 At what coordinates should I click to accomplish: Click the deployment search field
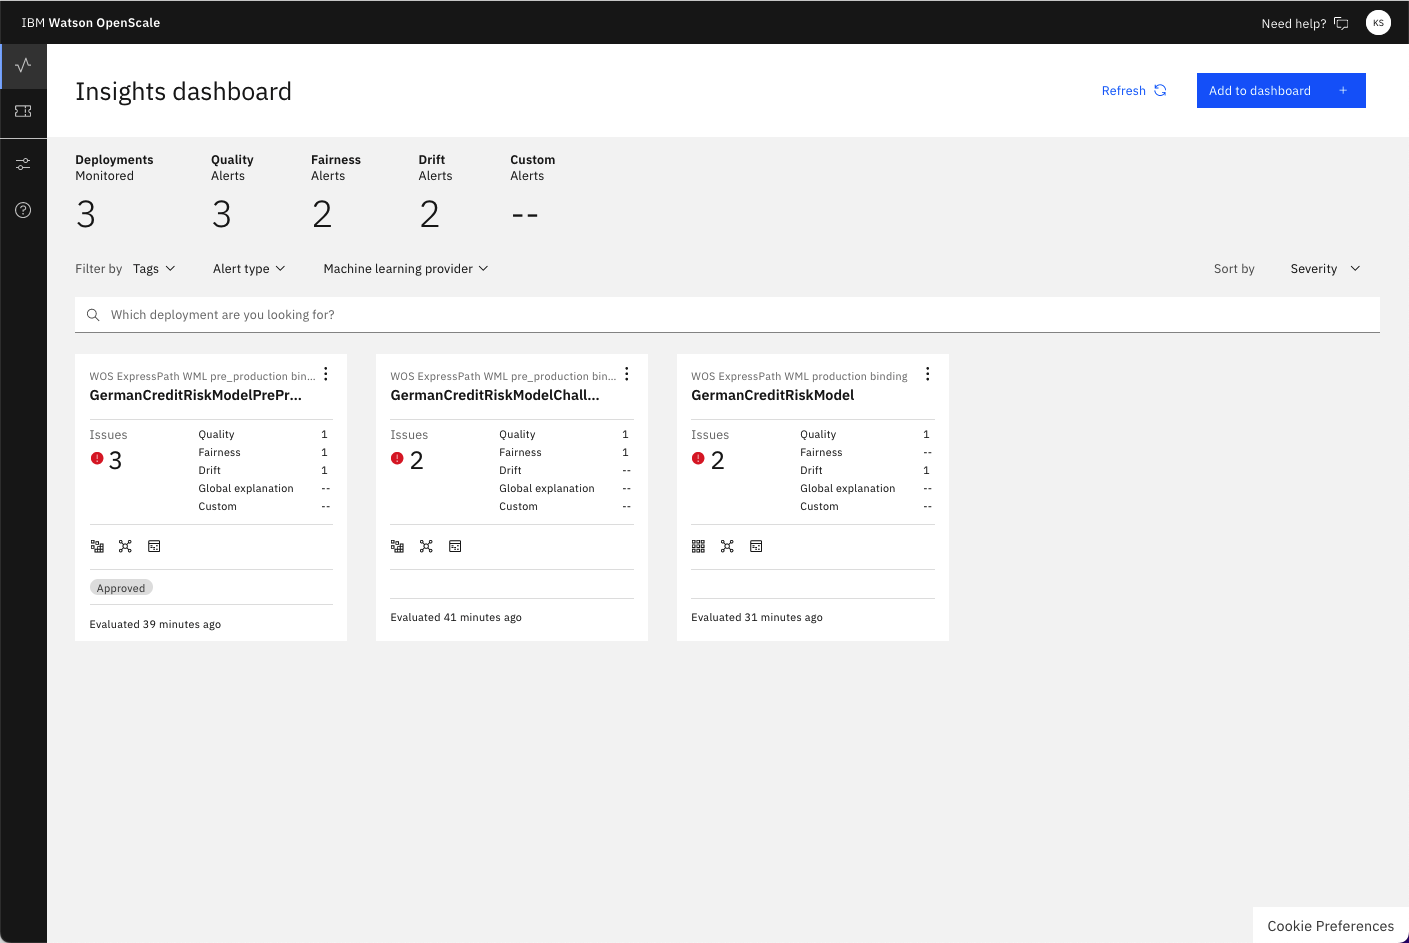click(727, 315)
